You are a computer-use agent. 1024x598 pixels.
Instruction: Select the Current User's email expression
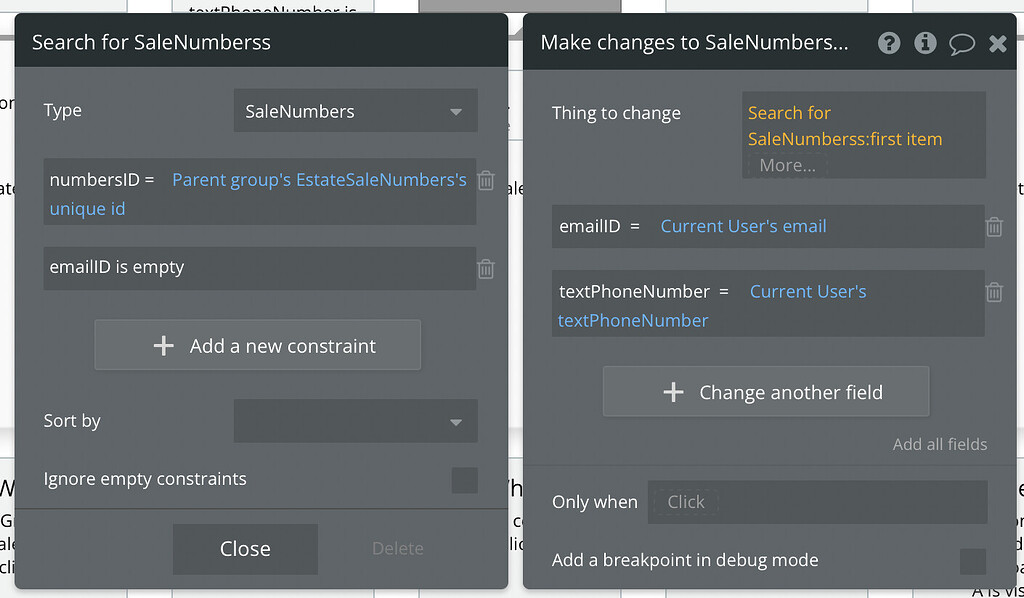(x=743, y=226)
